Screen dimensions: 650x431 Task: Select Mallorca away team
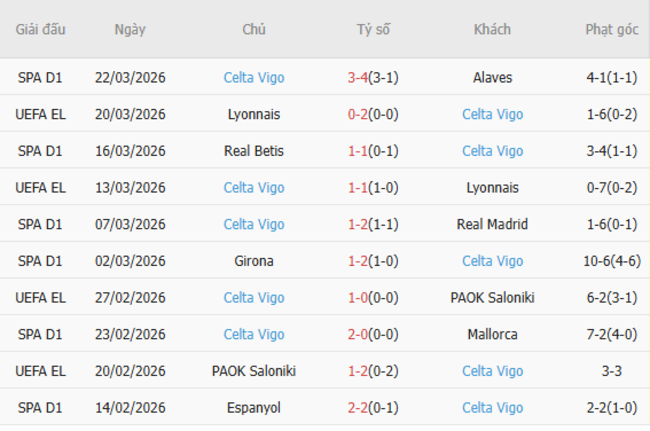492,334
